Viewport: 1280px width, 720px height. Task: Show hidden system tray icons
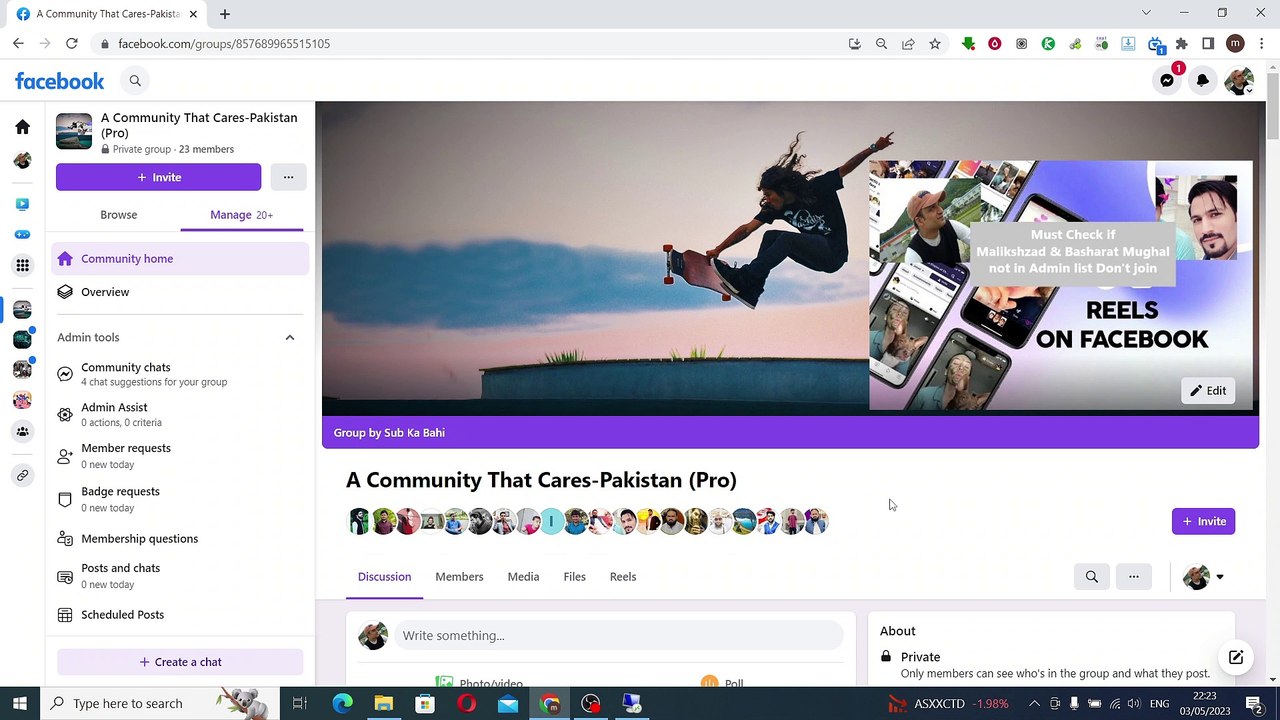1034,704
